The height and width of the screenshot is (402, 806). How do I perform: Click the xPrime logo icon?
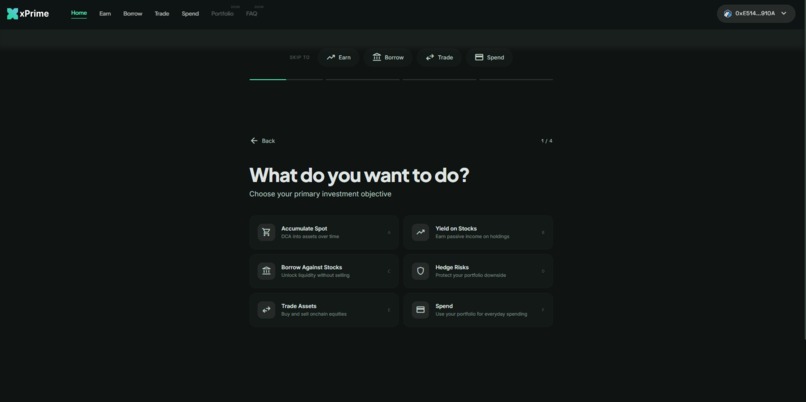pos(12,14)
